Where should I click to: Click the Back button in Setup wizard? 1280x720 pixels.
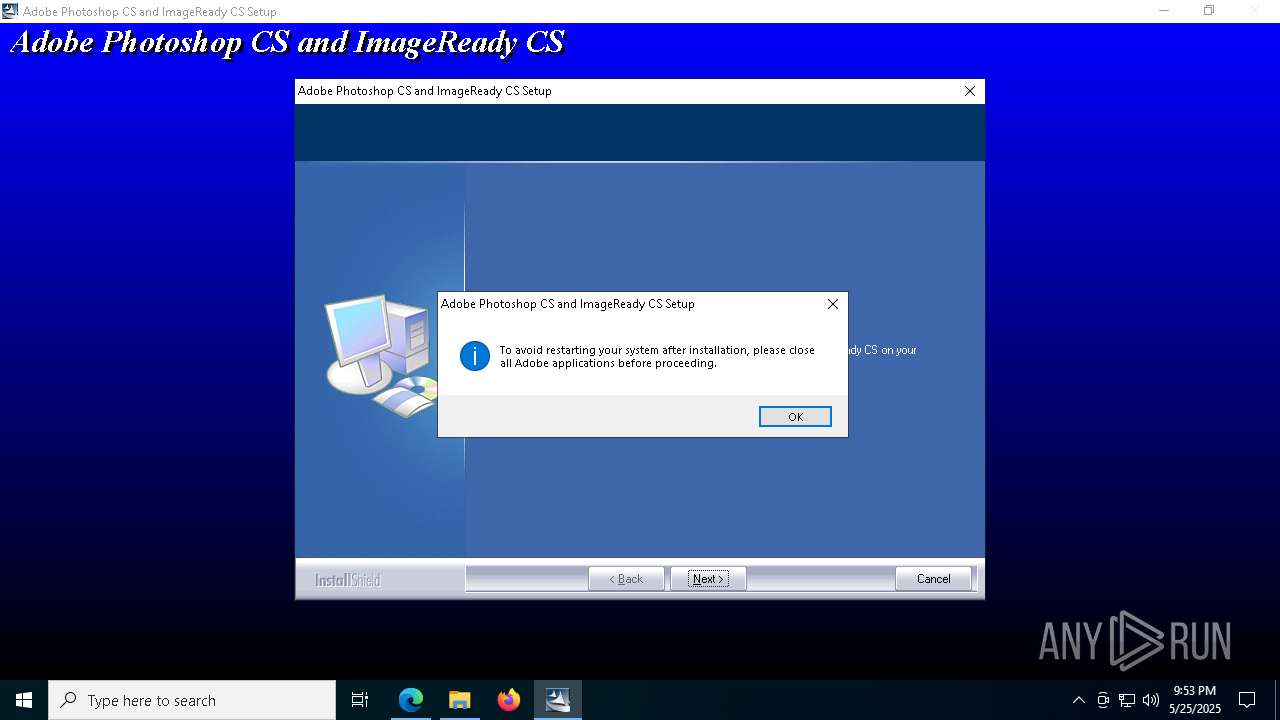pyautogui.click(x=626, y=579)
